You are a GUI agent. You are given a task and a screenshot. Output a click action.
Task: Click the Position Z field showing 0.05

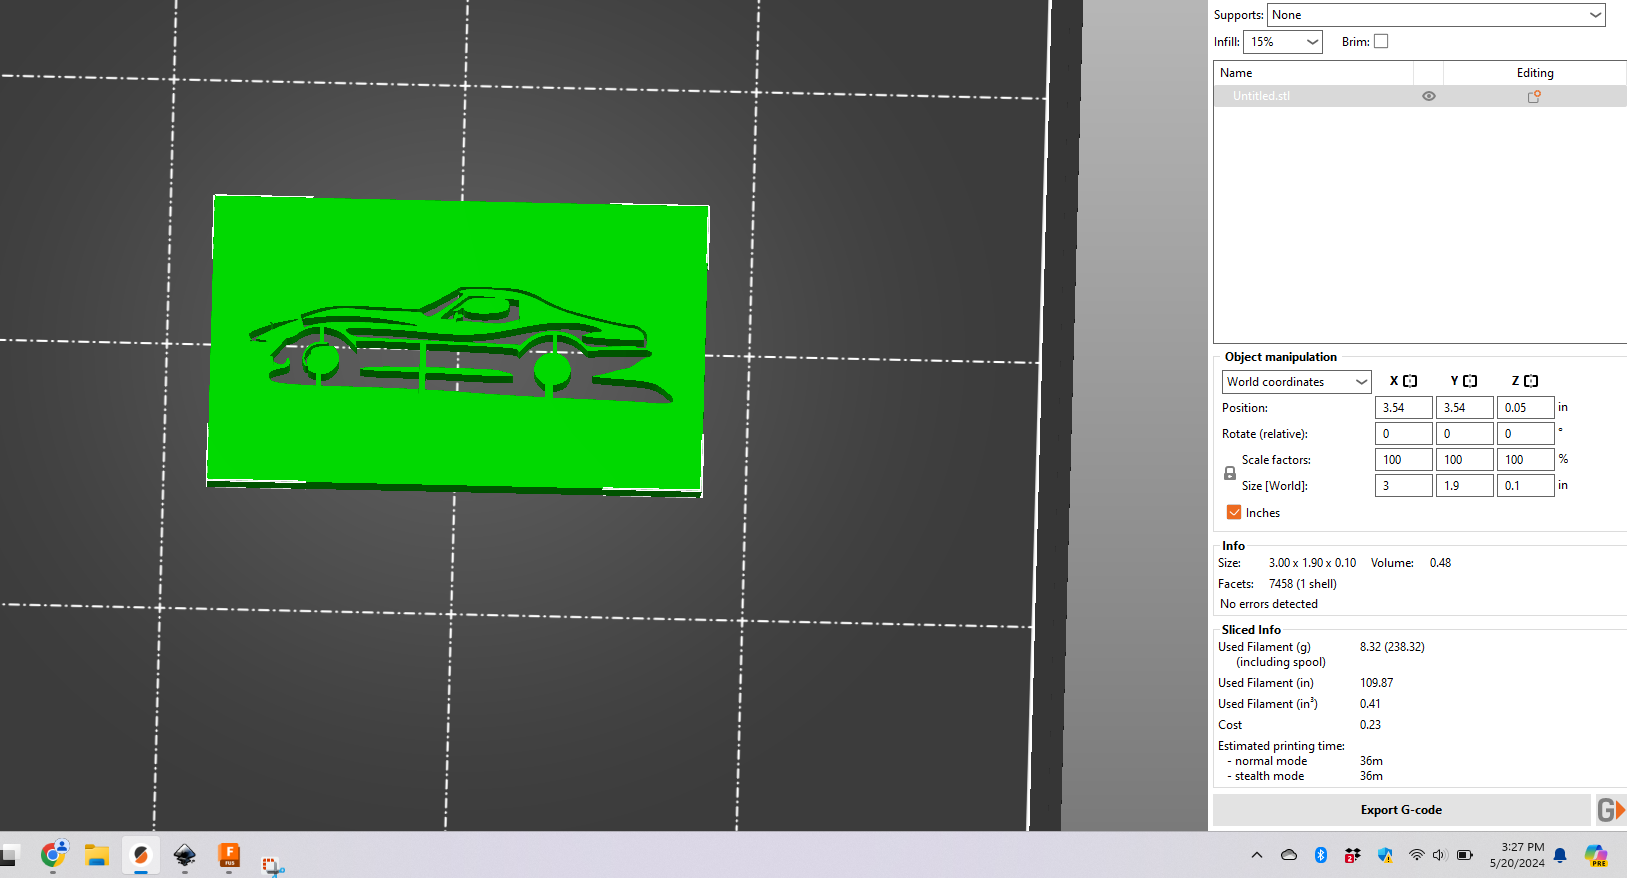pos(1526,408)
